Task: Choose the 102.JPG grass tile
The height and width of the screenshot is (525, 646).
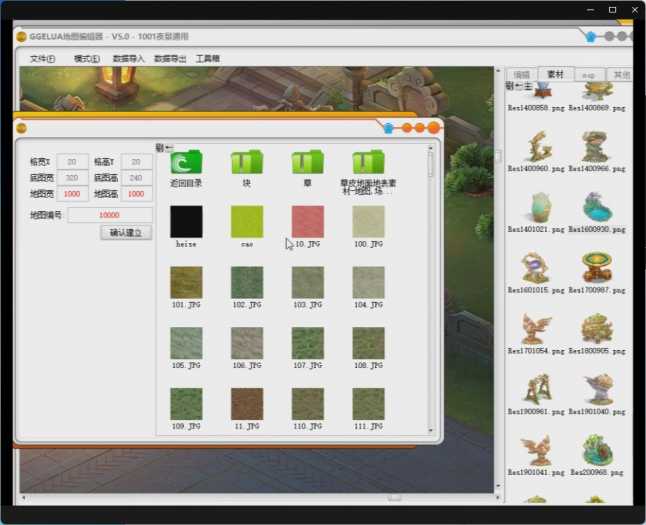Action: tap(247, 282)
